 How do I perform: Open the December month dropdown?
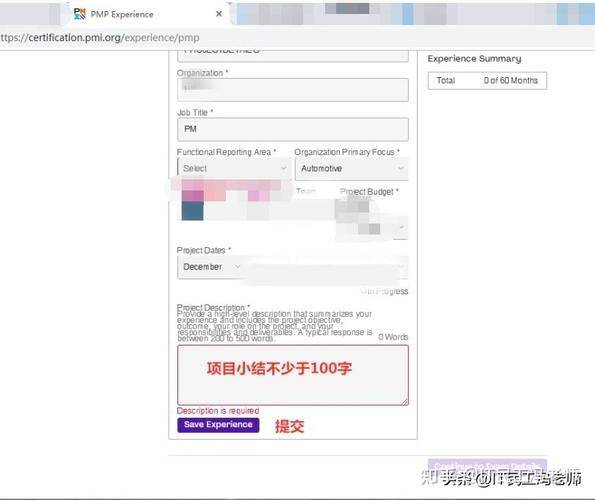210,267
